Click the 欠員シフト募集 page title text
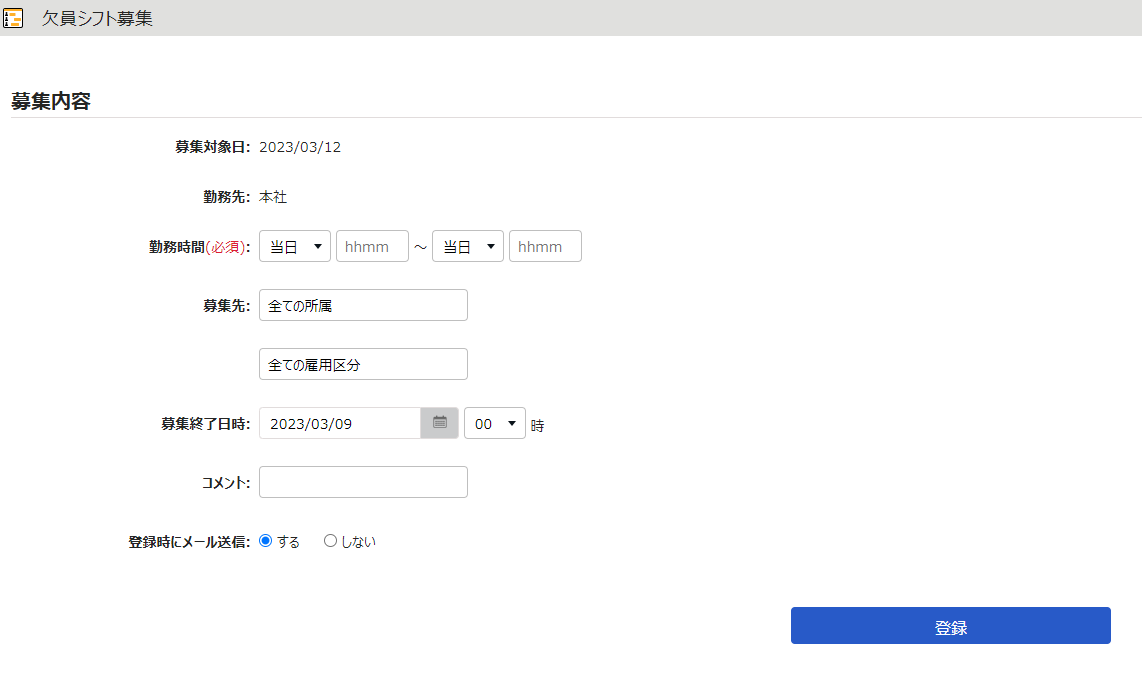This screenshot has width=1142, height=681. point(97,18)
